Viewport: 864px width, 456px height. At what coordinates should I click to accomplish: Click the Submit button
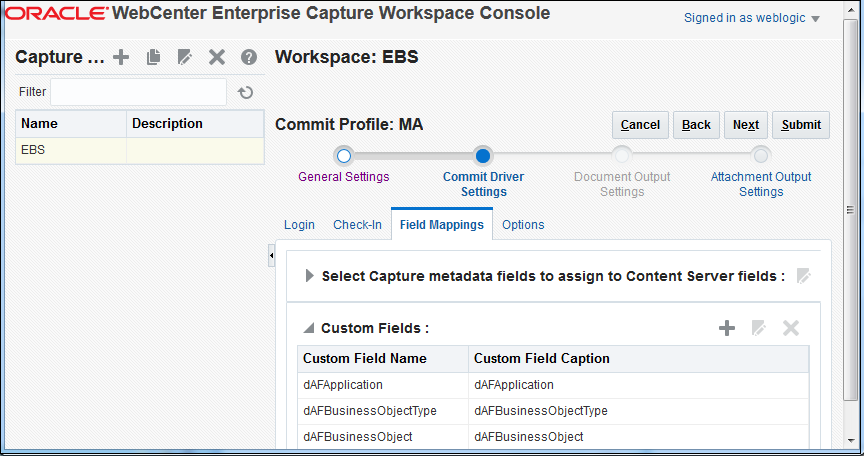coord(801,125)
